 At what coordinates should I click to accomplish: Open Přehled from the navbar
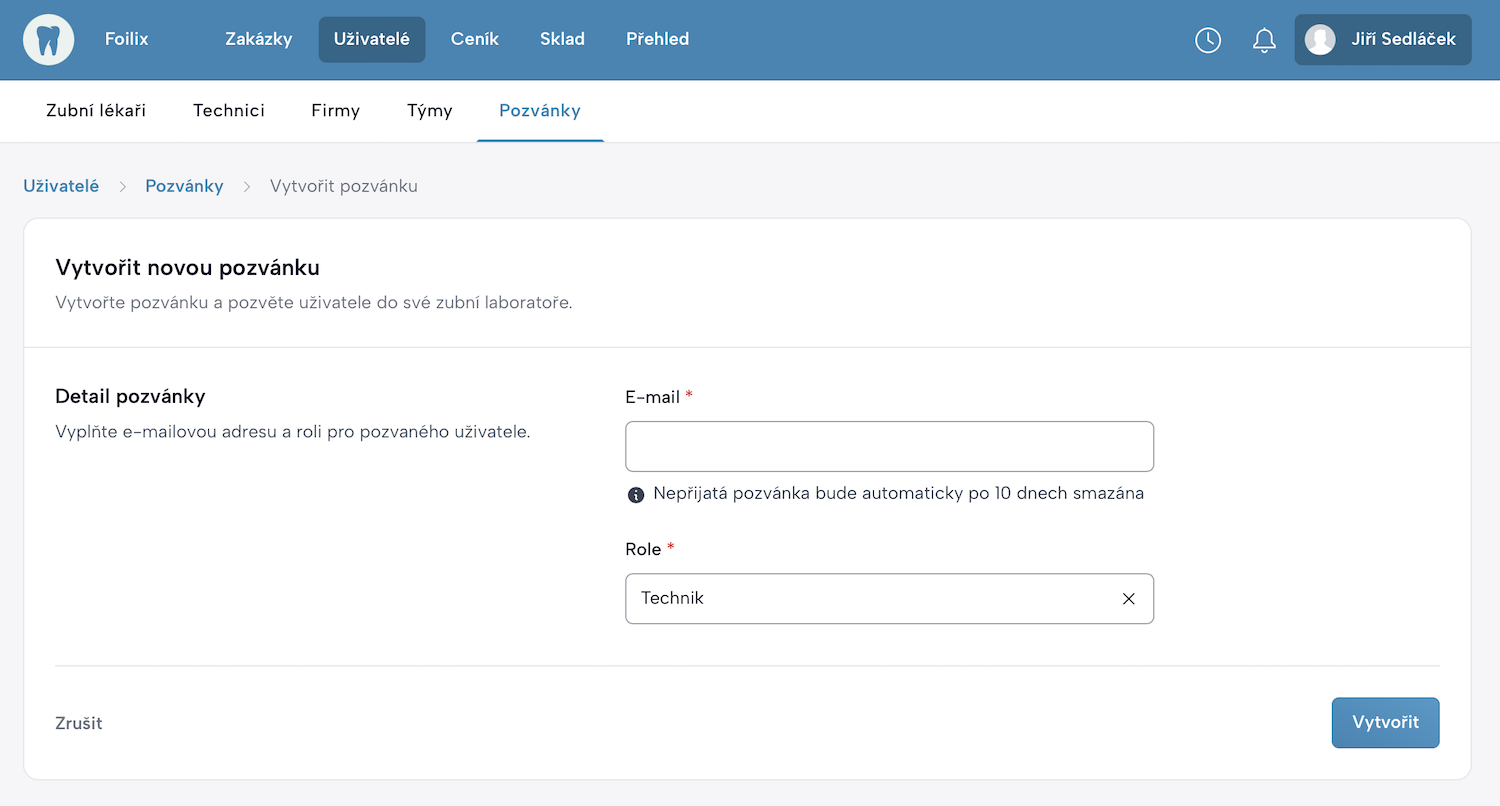(657, 40)
